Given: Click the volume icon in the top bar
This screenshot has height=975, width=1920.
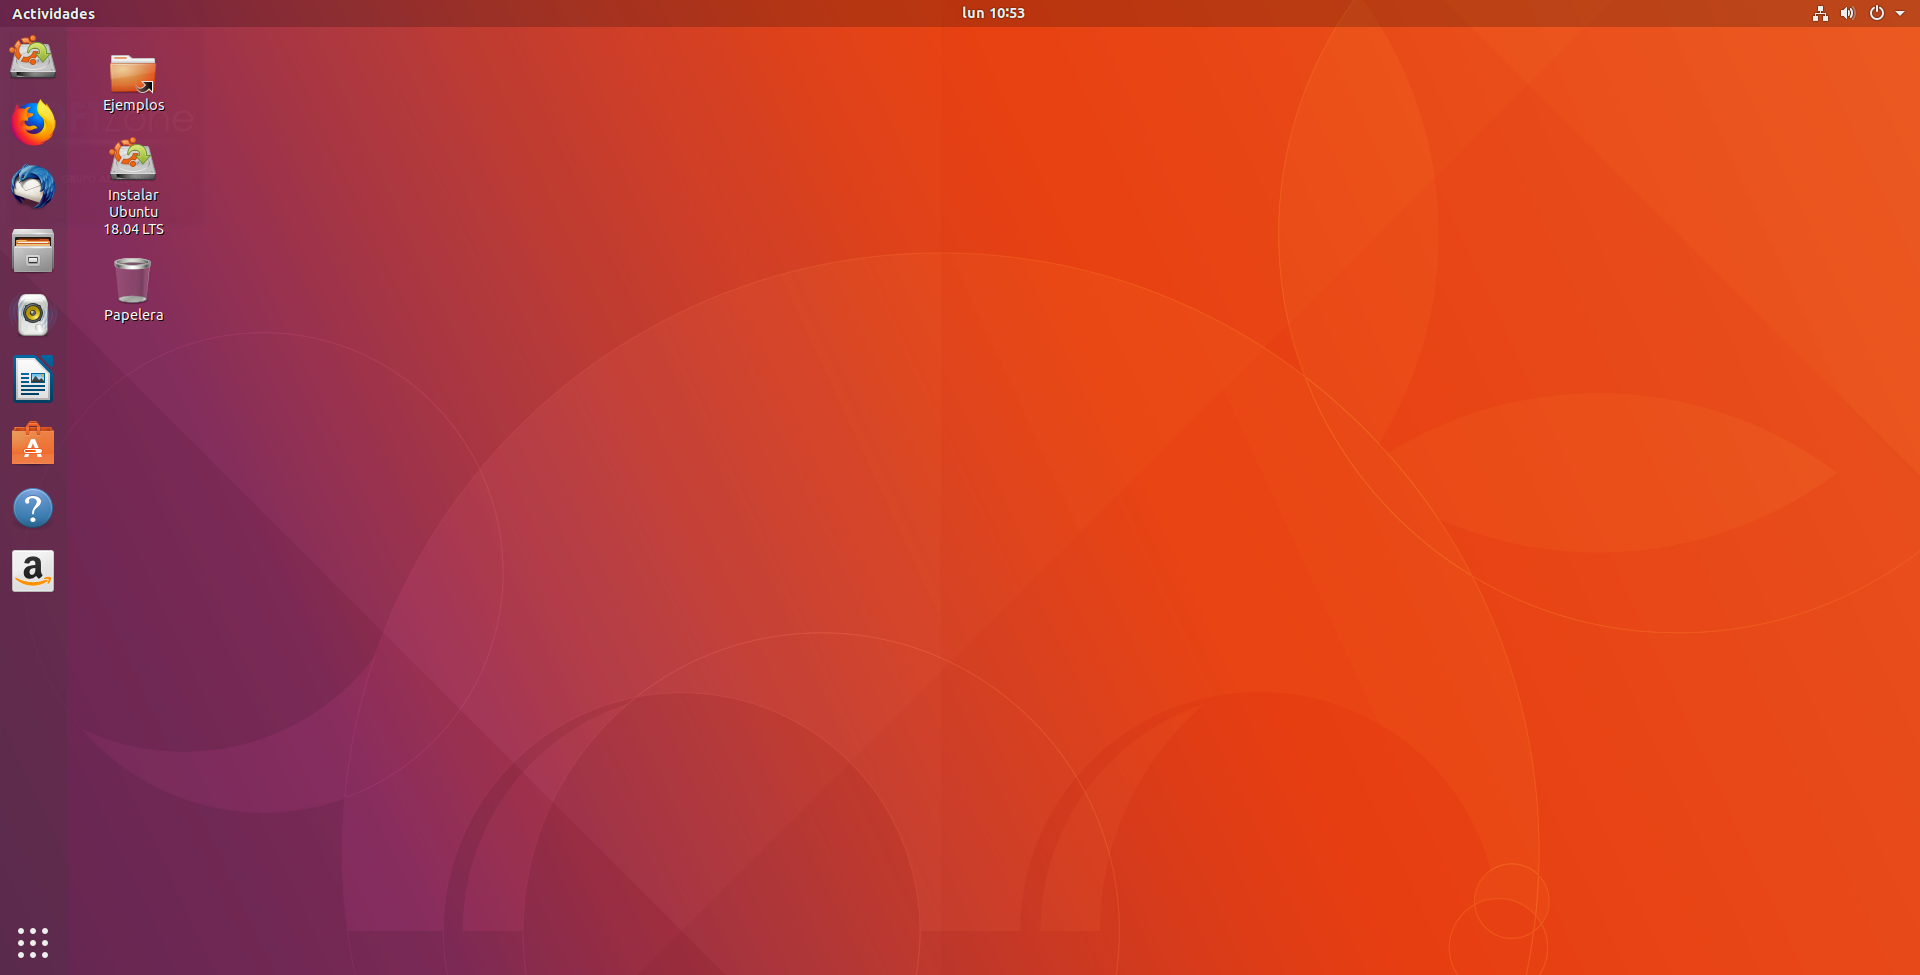Looking at the screenshot, I should (1848, 13).
